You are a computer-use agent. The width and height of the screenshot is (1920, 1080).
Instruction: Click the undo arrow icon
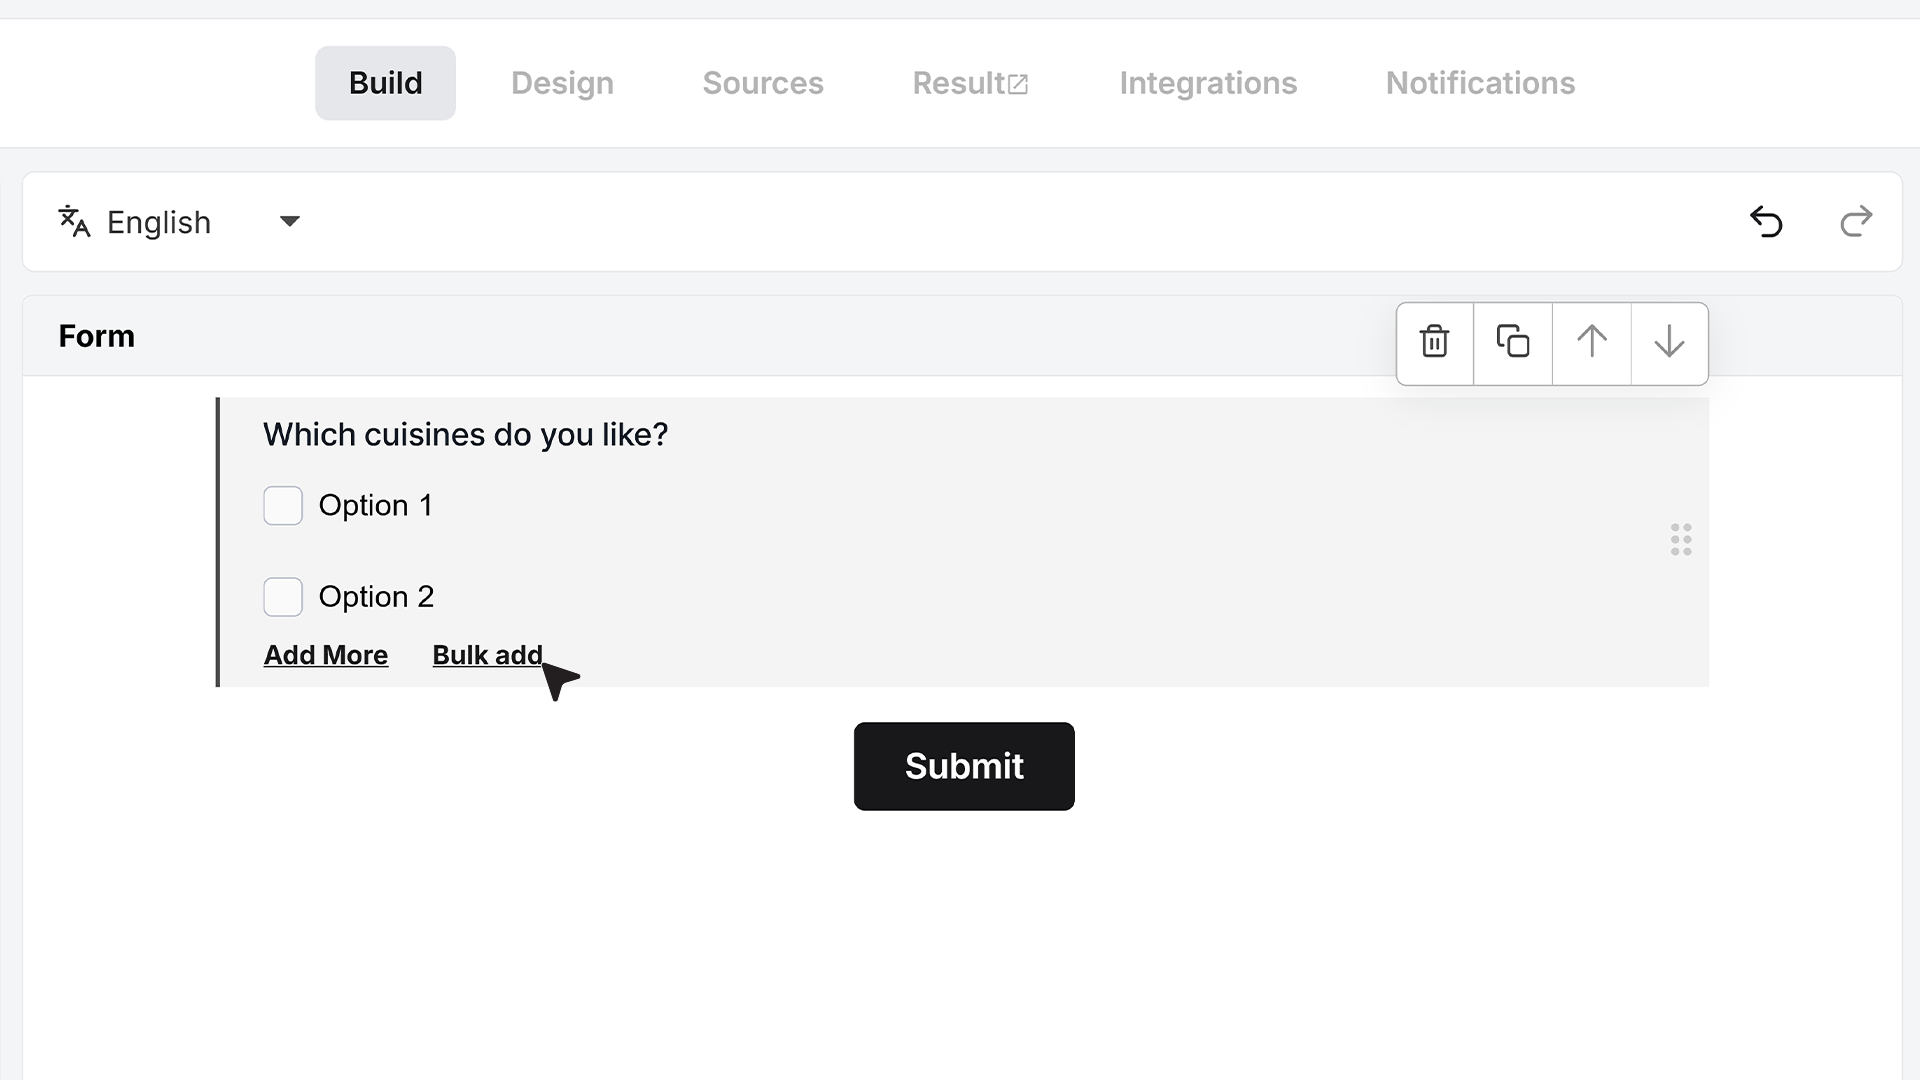point(1766,221)
